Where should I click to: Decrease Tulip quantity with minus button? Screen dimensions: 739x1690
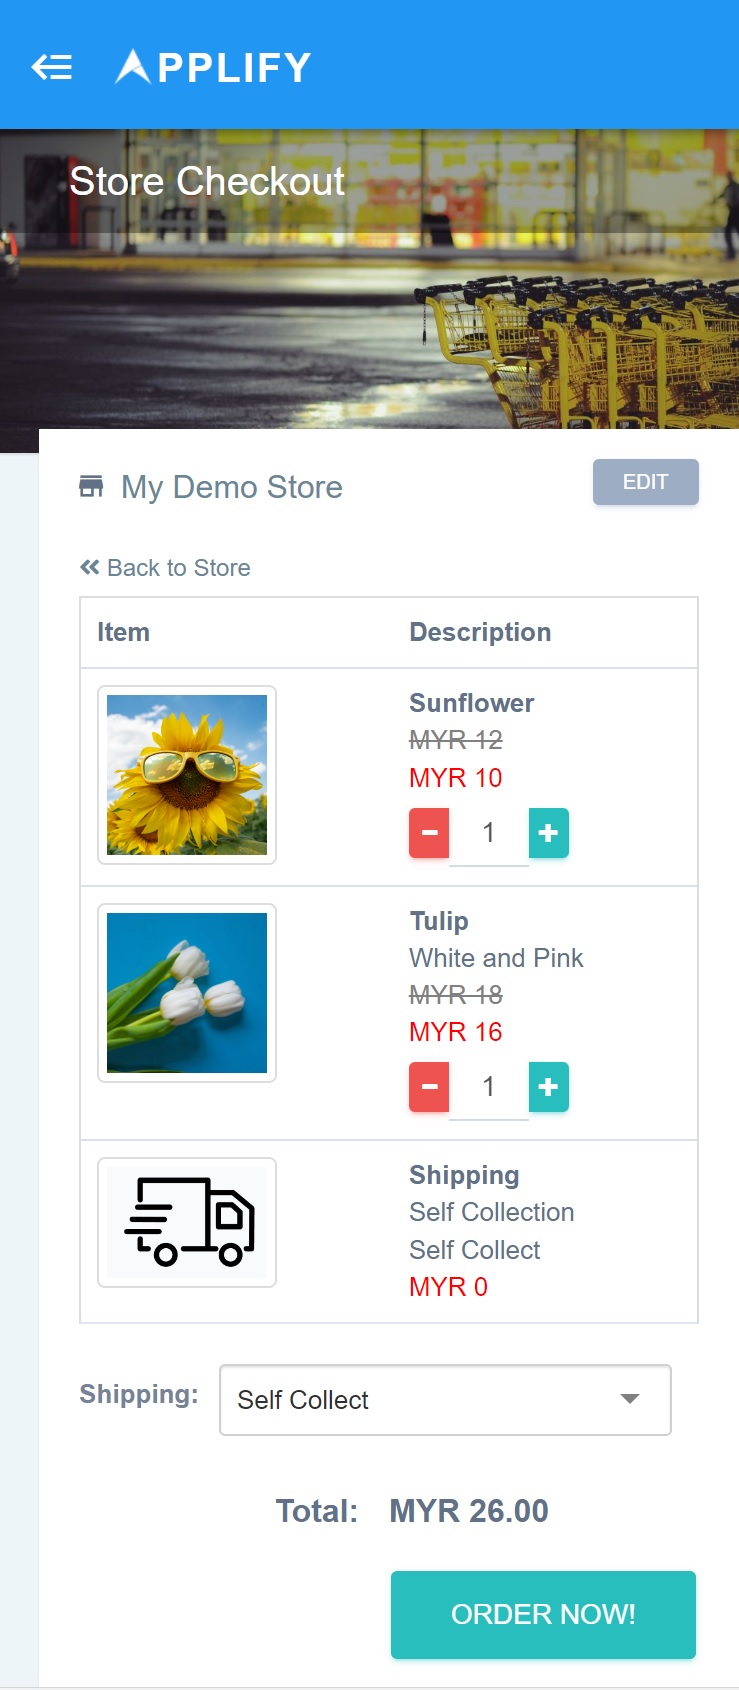429,1087
